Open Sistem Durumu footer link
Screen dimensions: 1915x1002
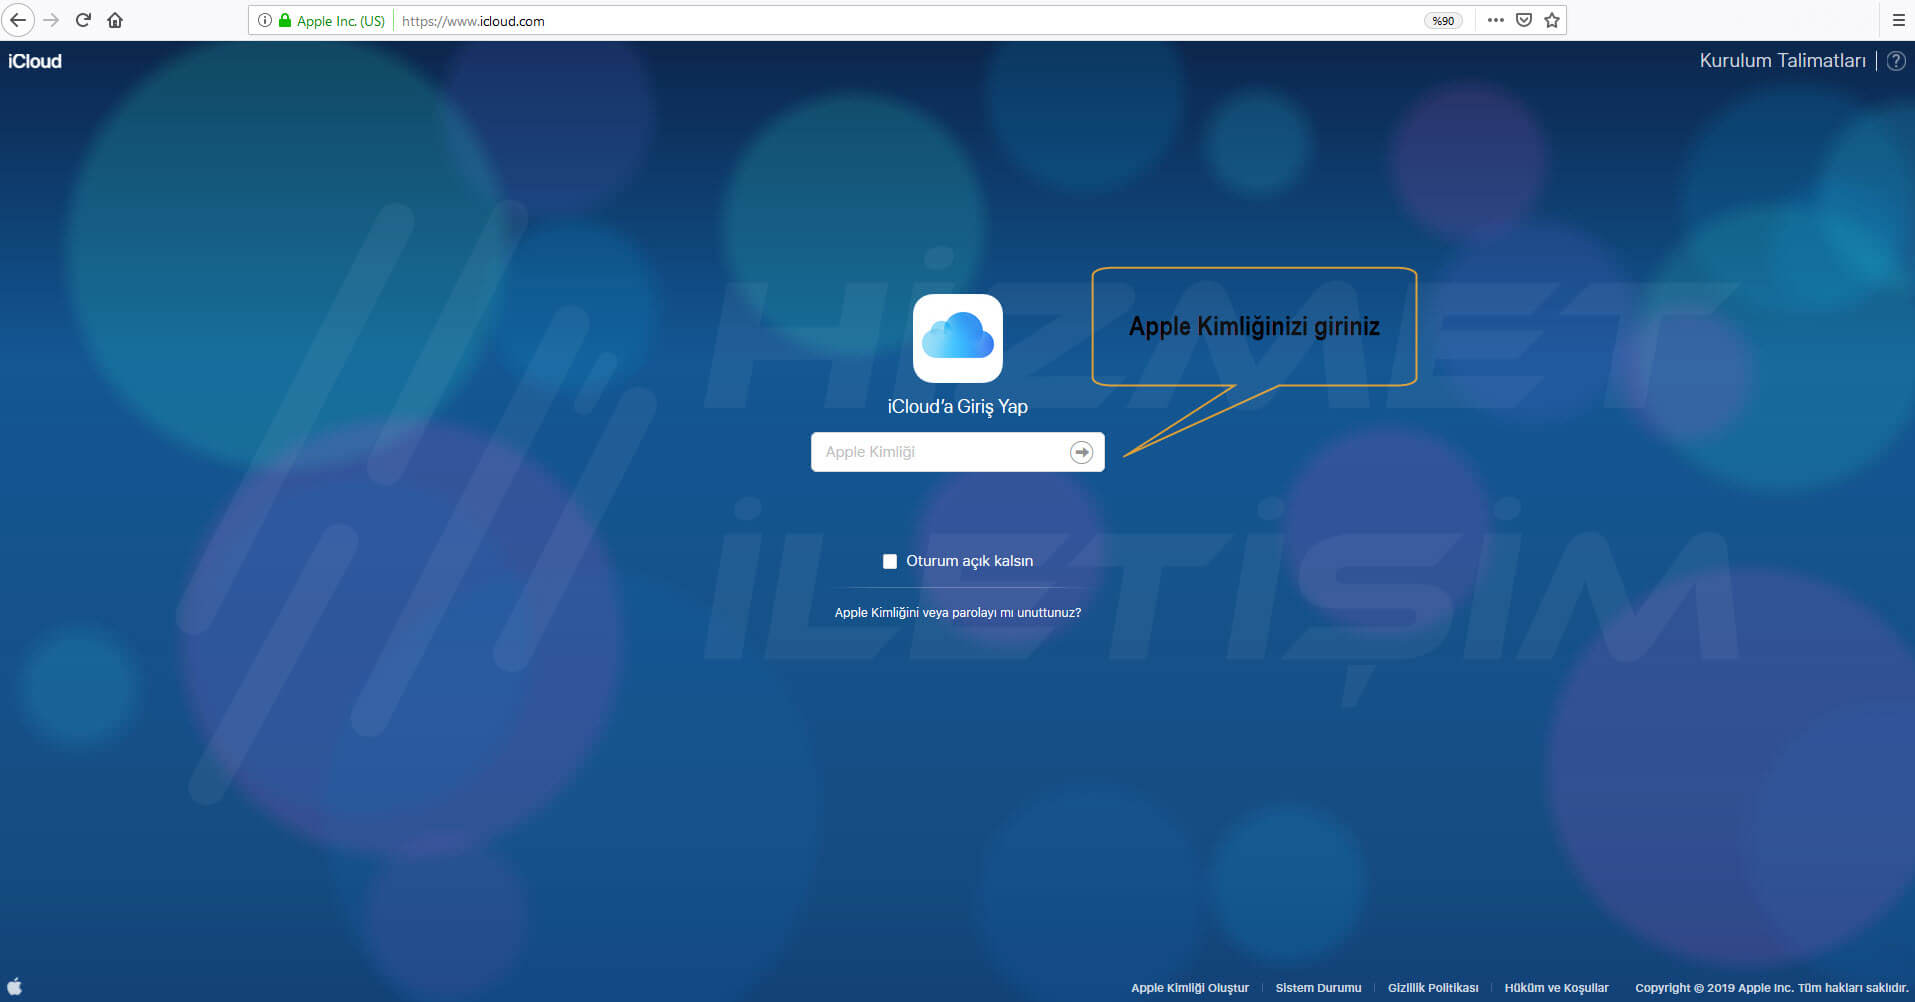(x=1318, y=988)
